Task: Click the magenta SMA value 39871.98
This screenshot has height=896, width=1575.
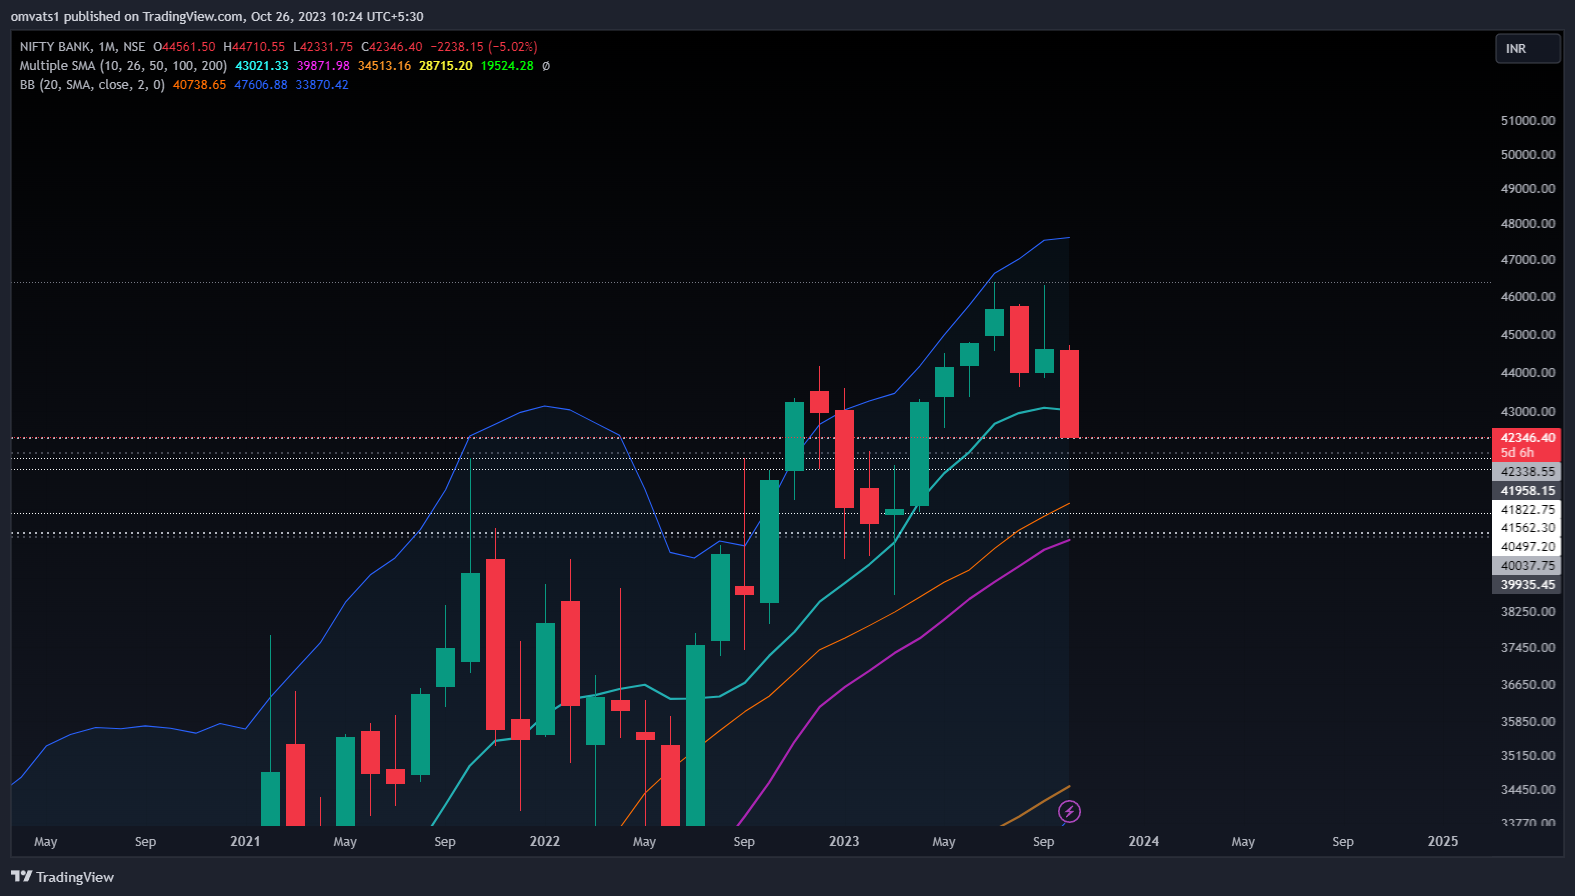Action: (323, 66)
